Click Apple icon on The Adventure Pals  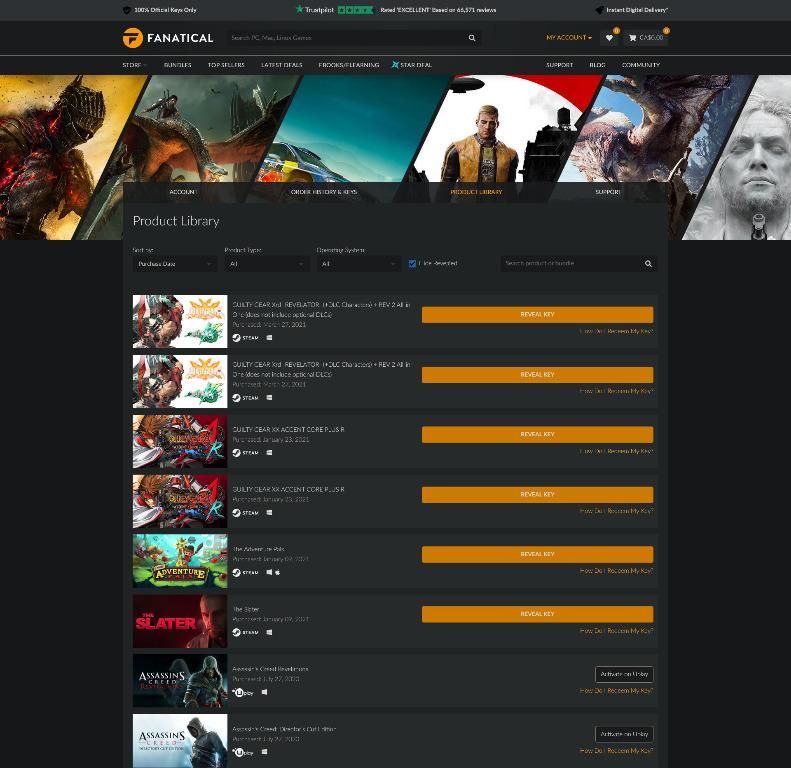pos(277,572)
